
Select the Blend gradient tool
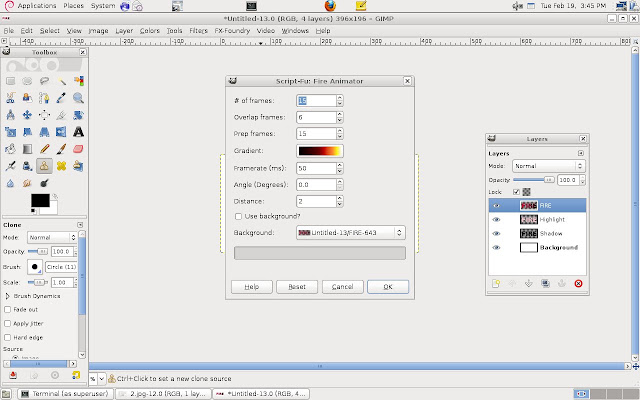click(27, 149)
